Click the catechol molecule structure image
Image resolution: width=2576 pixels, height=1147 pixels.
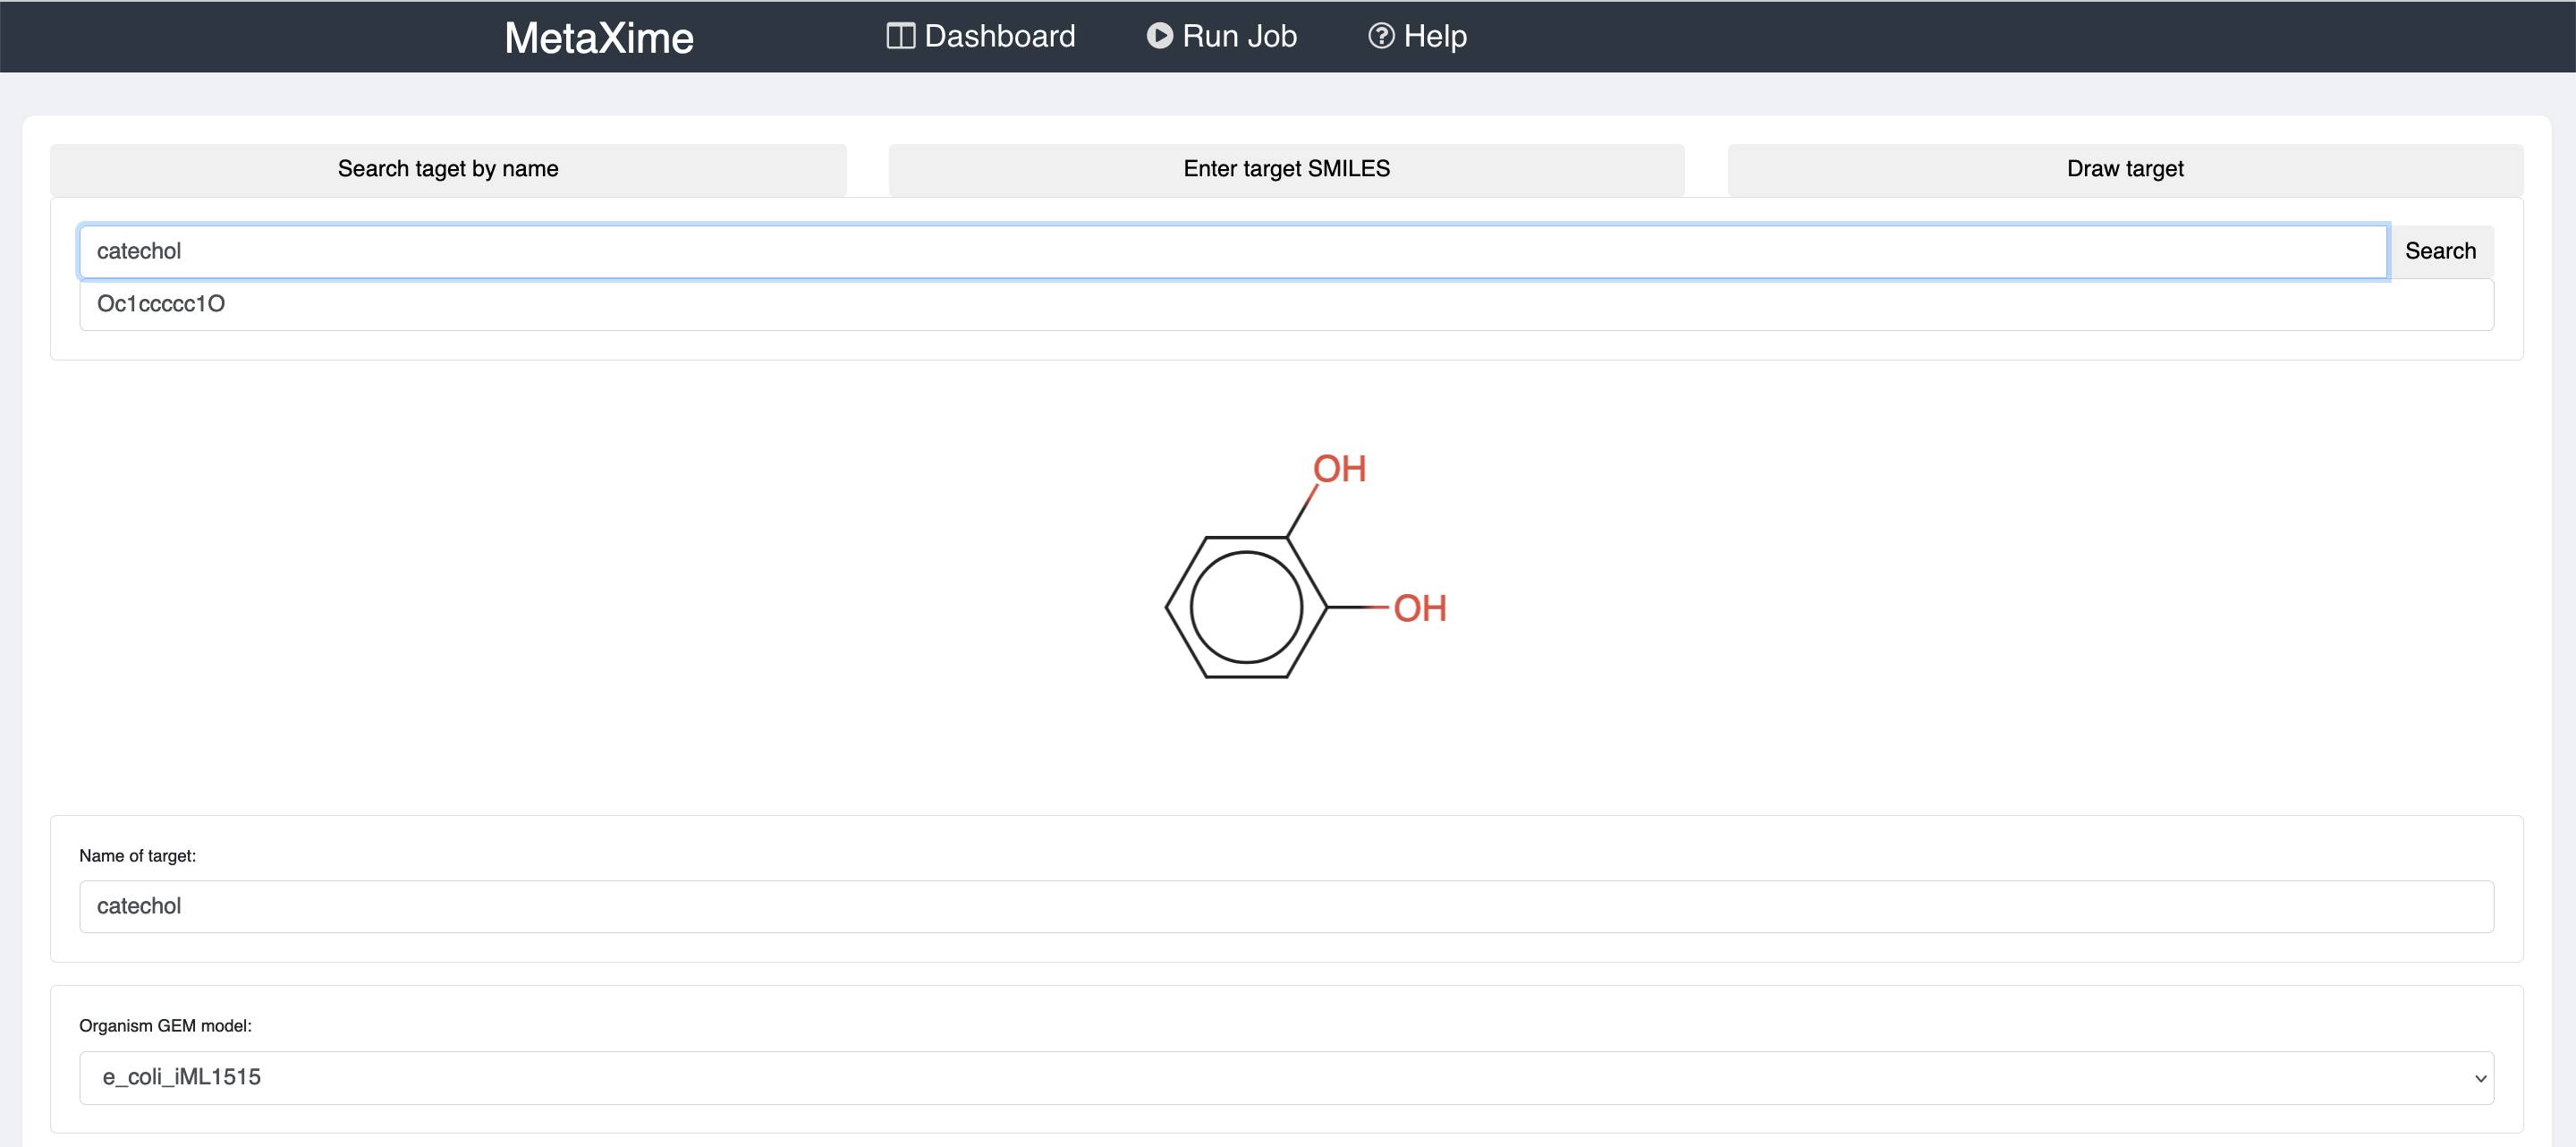point(1306,566)
